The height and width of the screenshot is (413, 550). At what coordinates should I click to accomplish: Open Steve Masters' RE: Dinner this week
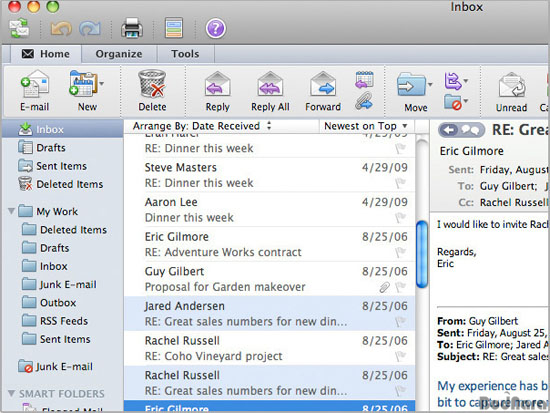269,175
